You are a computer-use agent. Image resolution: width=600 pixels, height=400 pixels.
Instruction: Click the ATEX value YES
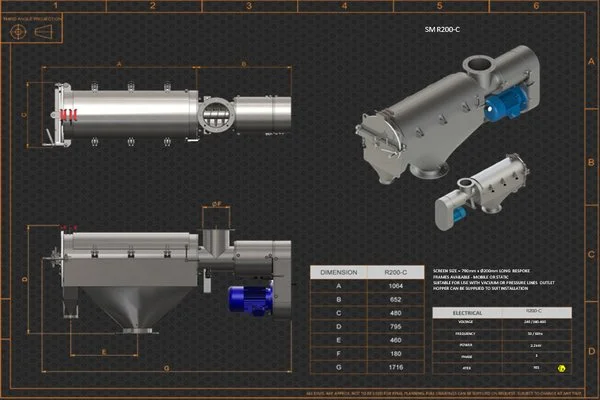(x=536, y=368)
